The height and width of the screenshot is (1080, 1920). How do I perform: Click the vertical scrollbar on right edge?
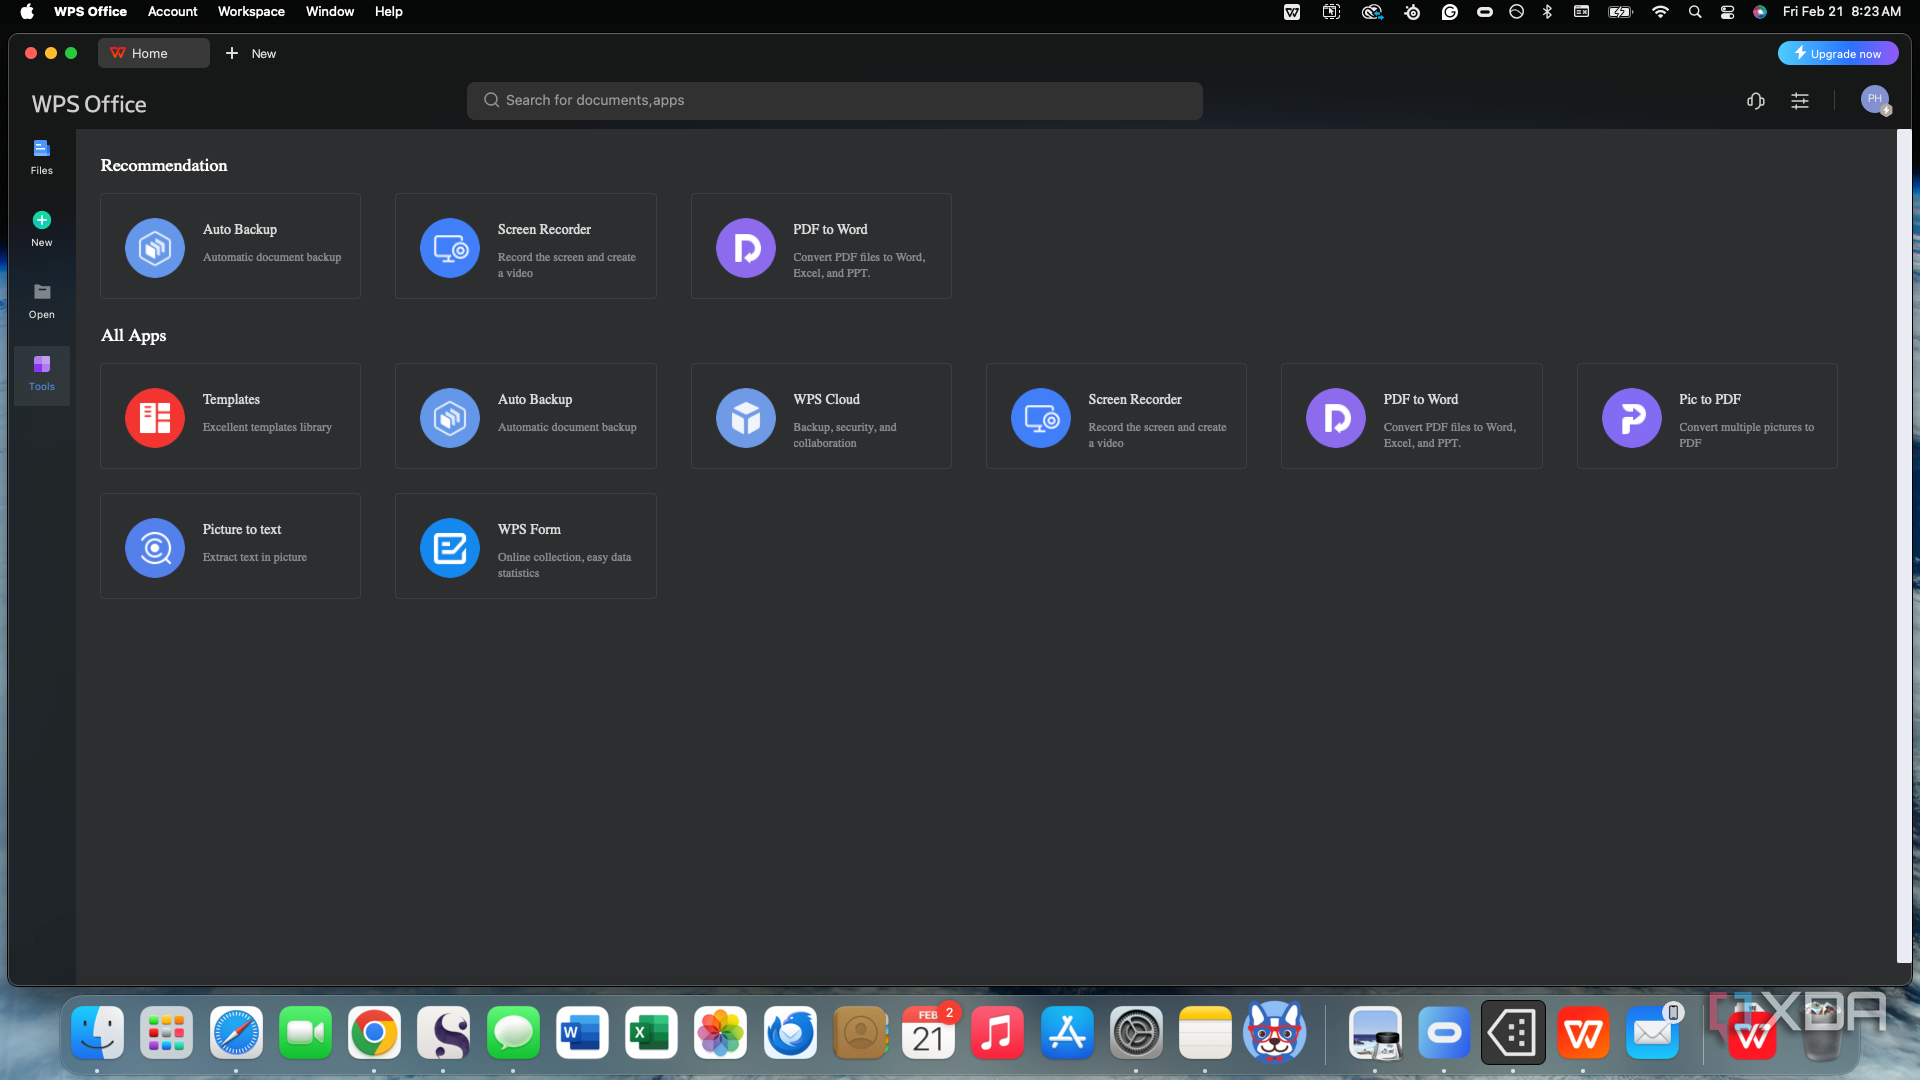(x=1904, y=546)
